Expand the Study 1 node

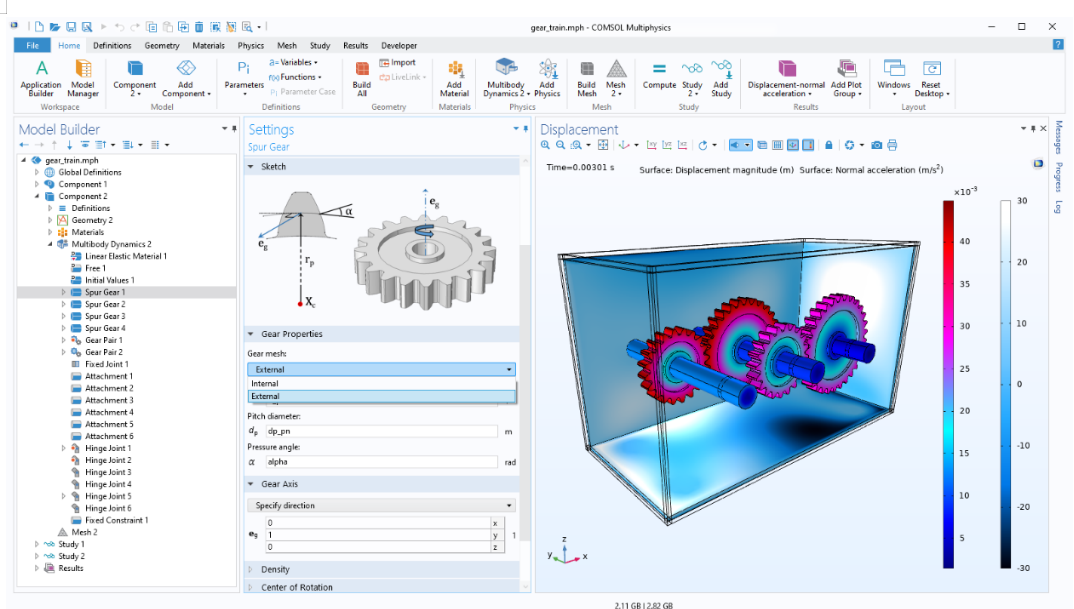tap(37, 544)
